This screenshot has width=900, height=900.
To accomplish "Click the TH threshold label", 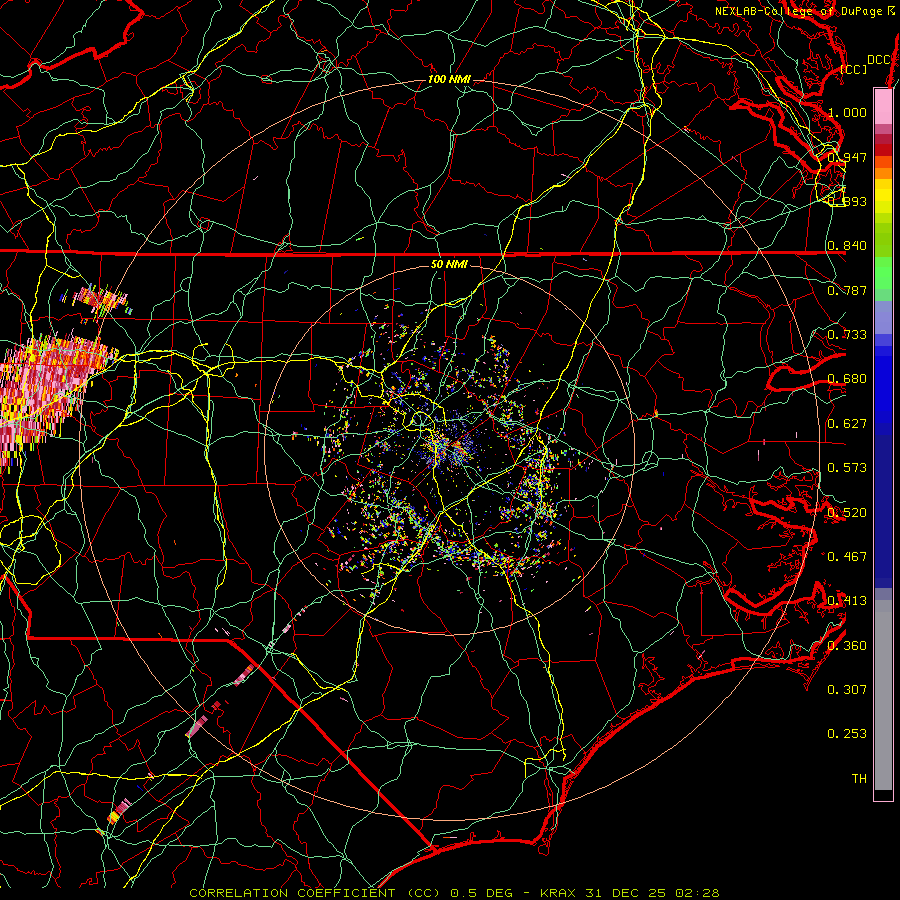I will tap(859, 779).
